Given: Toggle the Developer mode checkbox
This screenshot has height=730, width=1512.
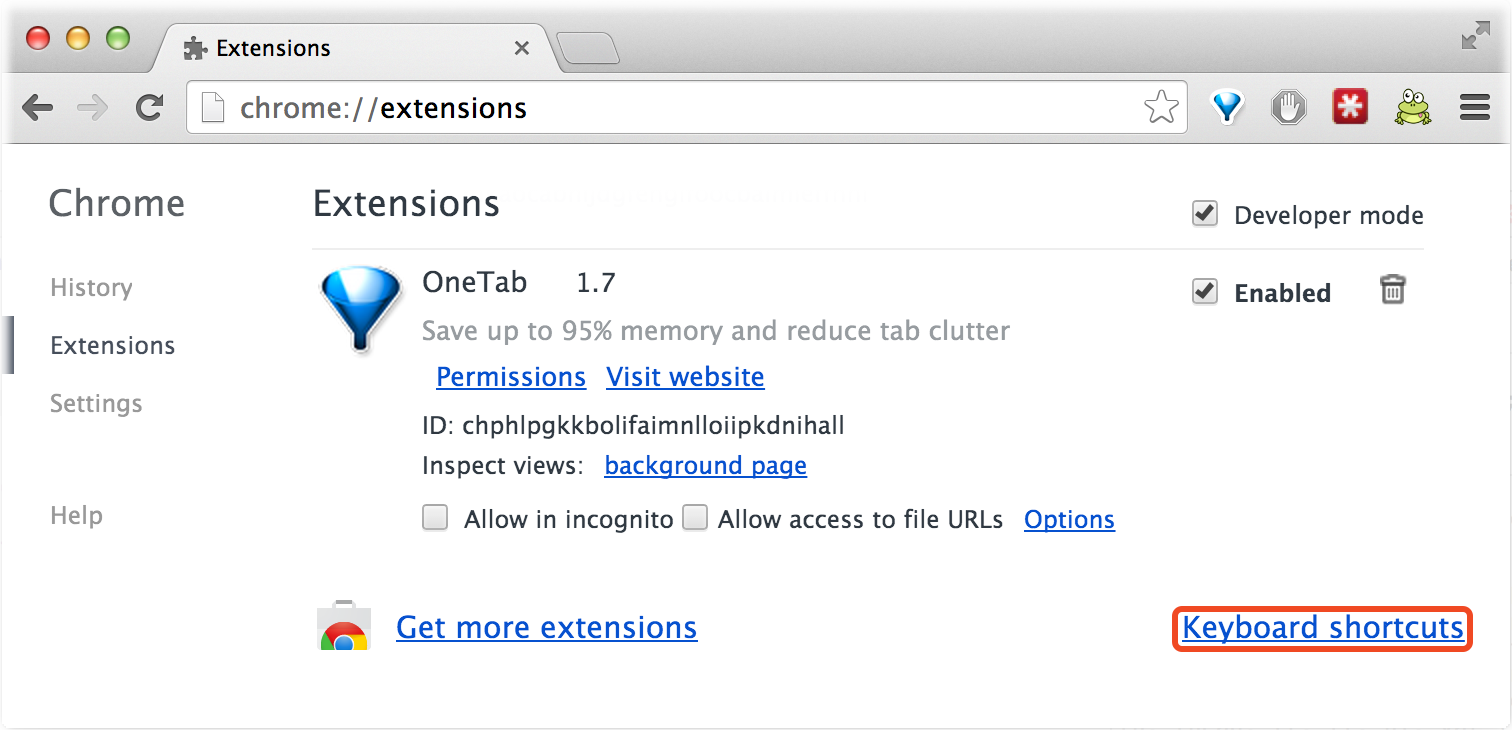Looking at the screenshot, I should click(1205, 214).
